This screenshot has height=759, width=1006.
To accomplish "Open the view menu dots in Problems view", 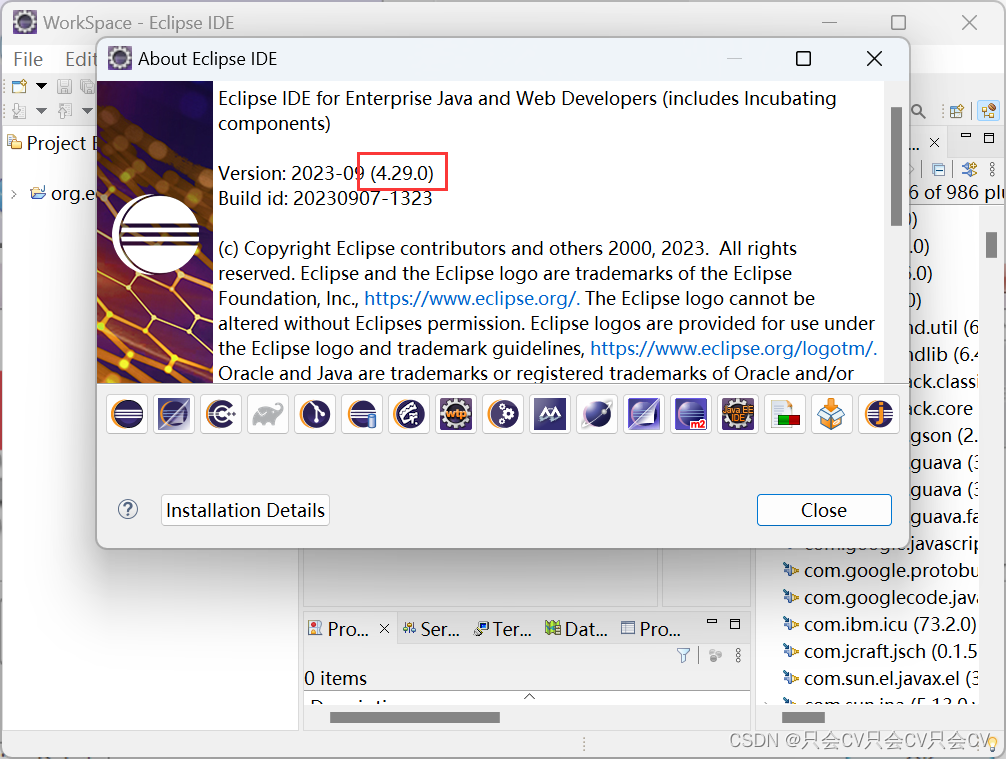I will coord(738,655).
